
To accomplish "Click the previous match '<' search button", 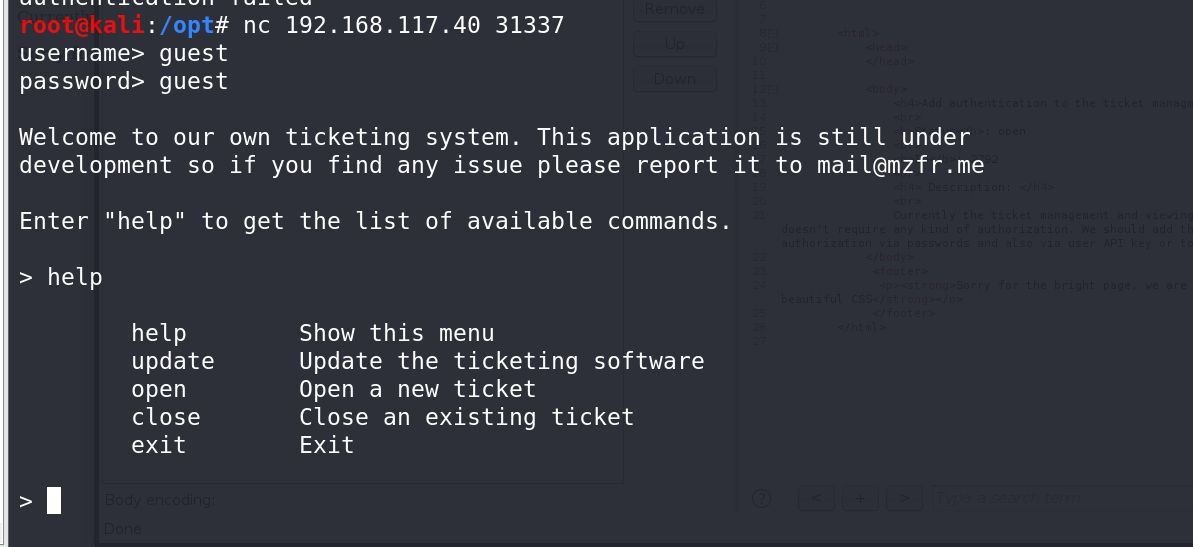I will coord(816,498).
